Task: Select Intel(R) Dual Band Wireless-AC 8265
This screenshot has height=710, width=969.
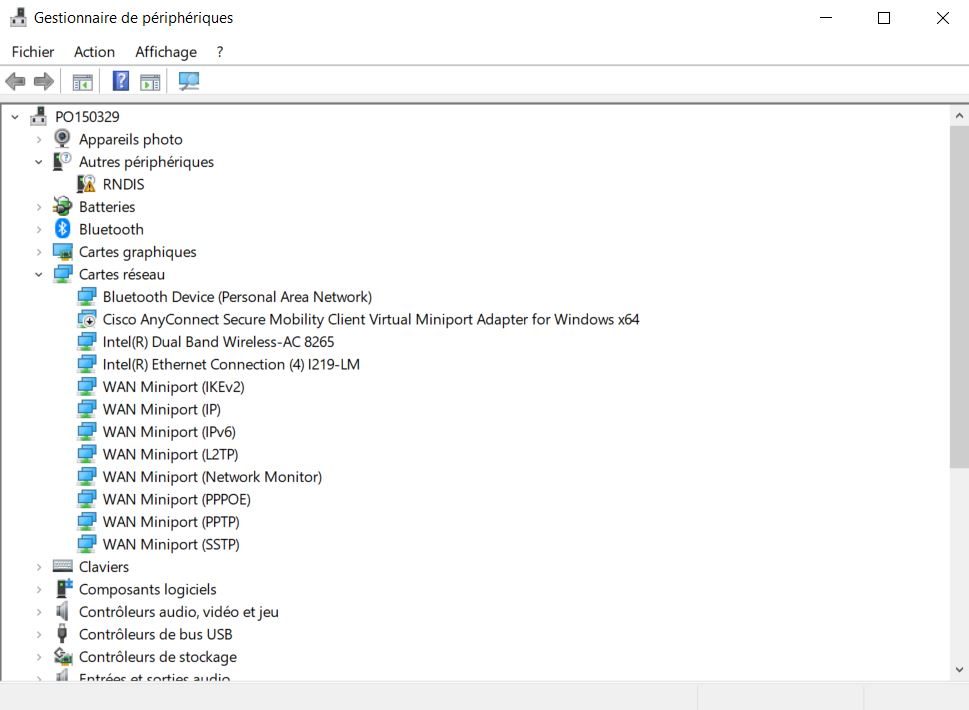Action: 218,342
